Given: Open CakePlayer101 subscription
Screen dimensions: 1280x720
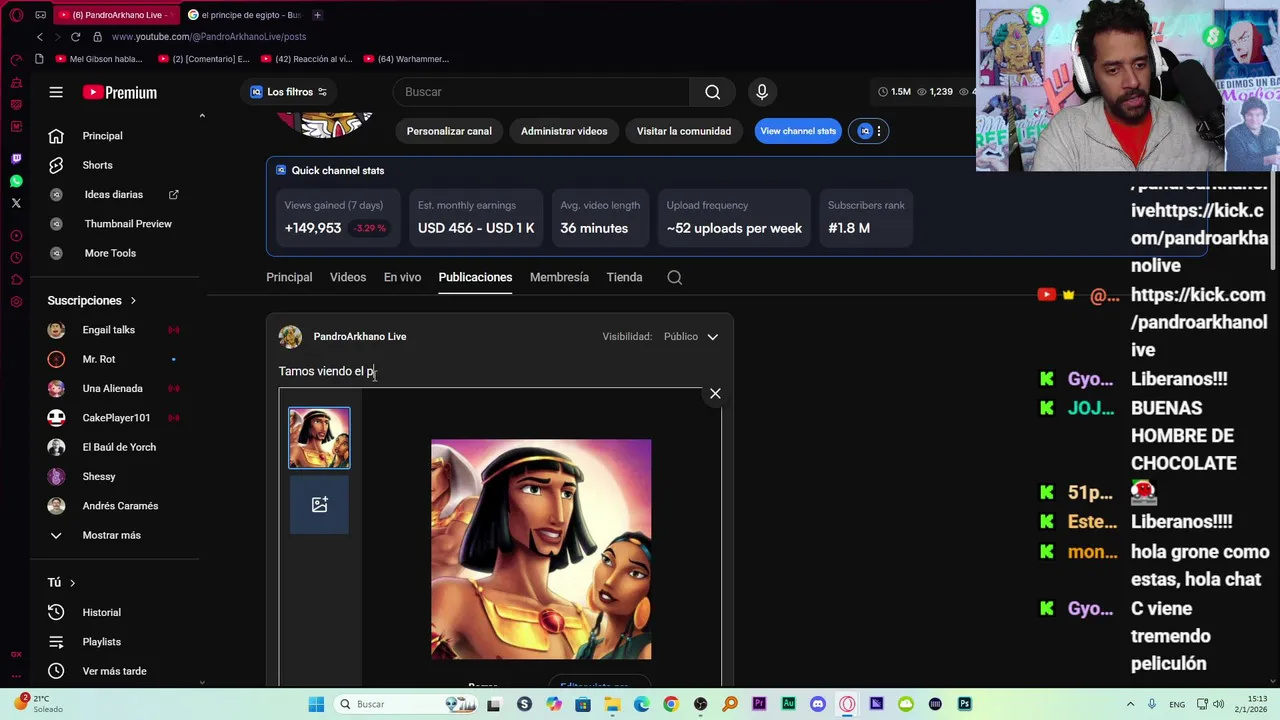Looking at the screenshot, I should pyautogui.click(x=116, y=418).
